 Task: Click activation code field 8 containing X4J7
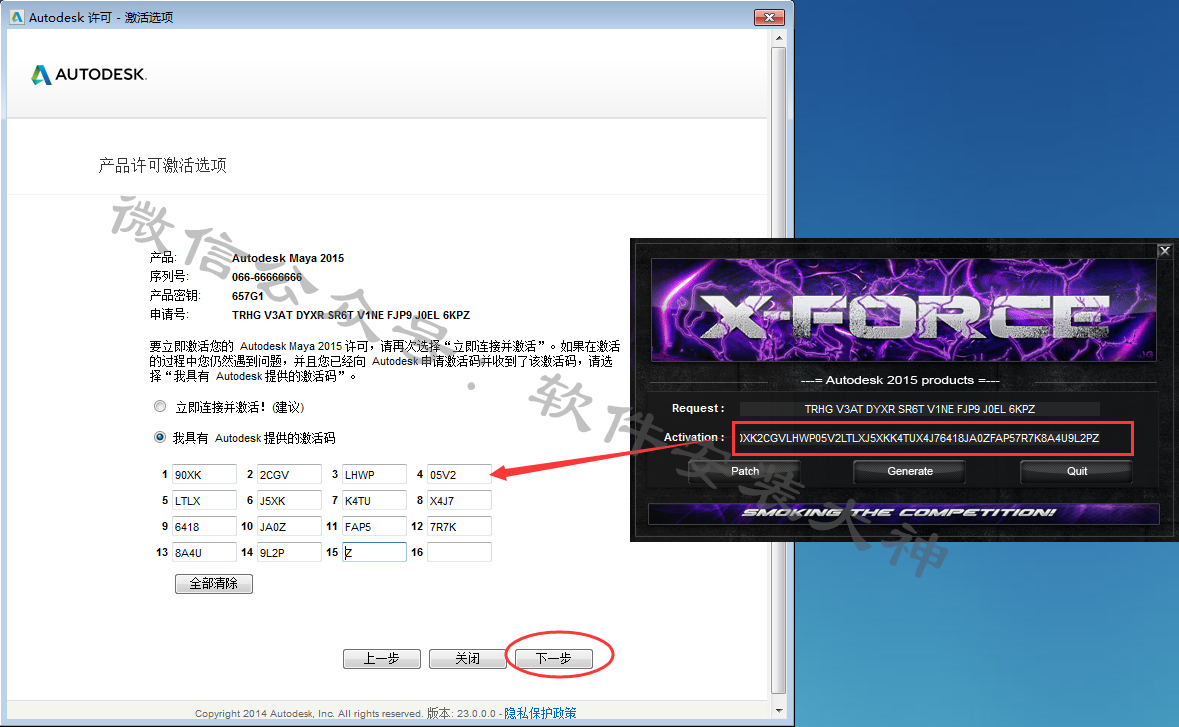[459, 500]
